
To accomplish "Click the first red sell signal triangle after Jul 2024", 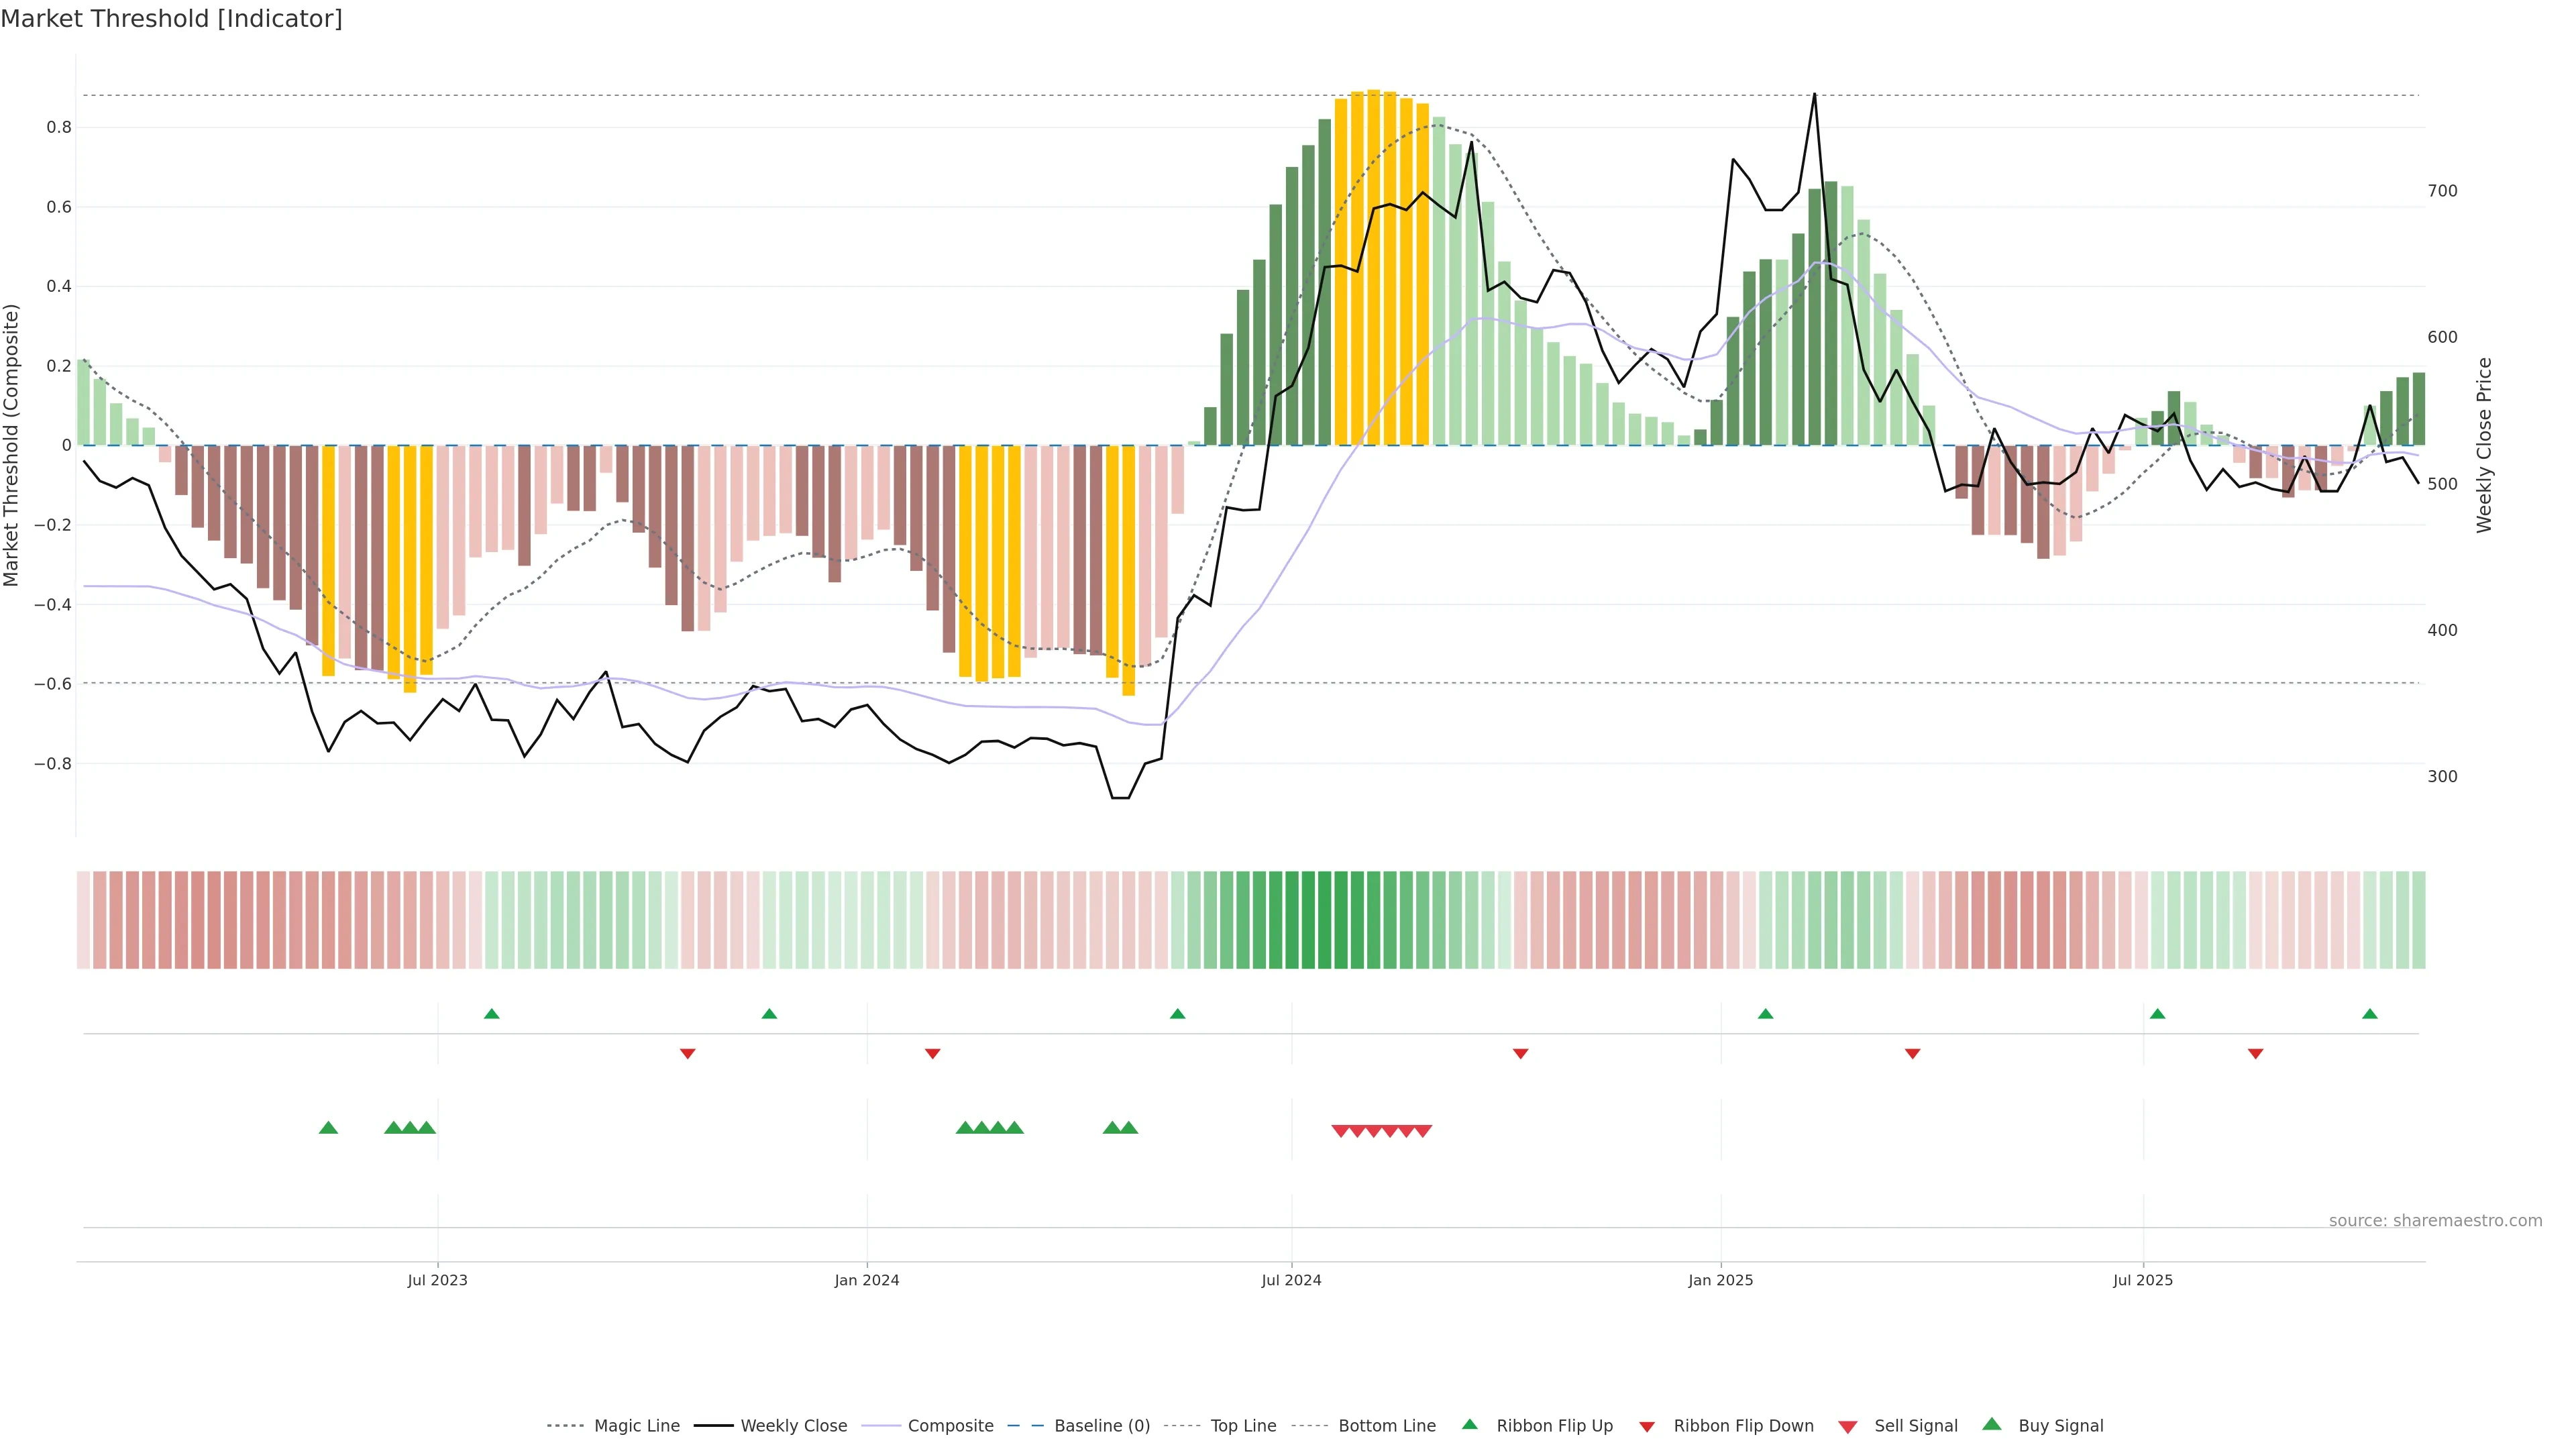I will point(1341,1131).
